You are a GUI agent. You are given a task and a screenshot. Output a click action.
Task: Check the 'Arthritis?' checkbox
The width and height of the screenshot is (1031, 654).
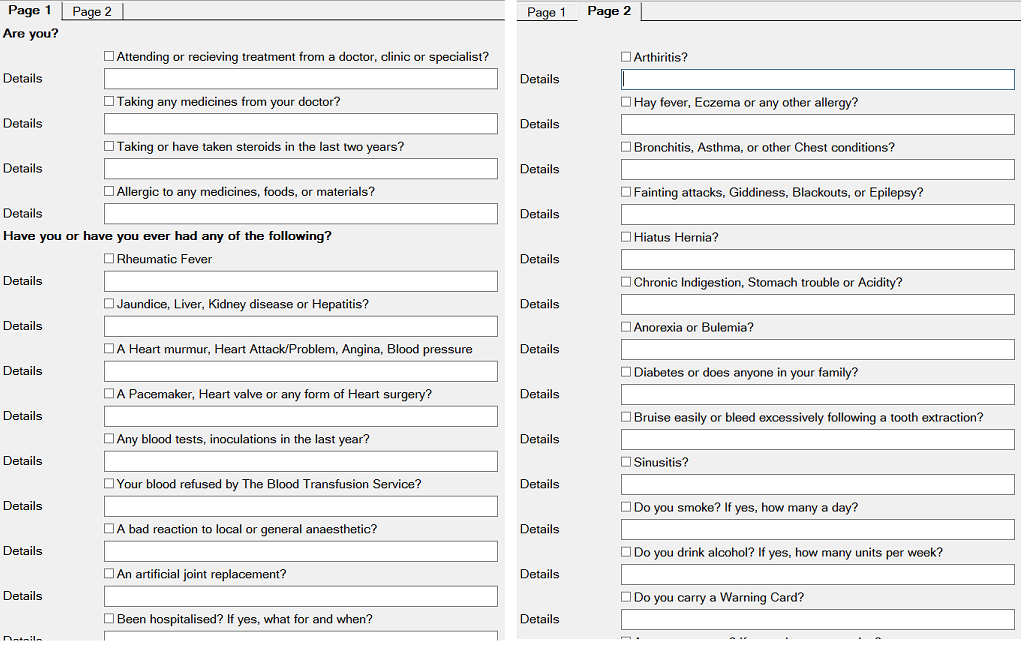tap(626, 56)
